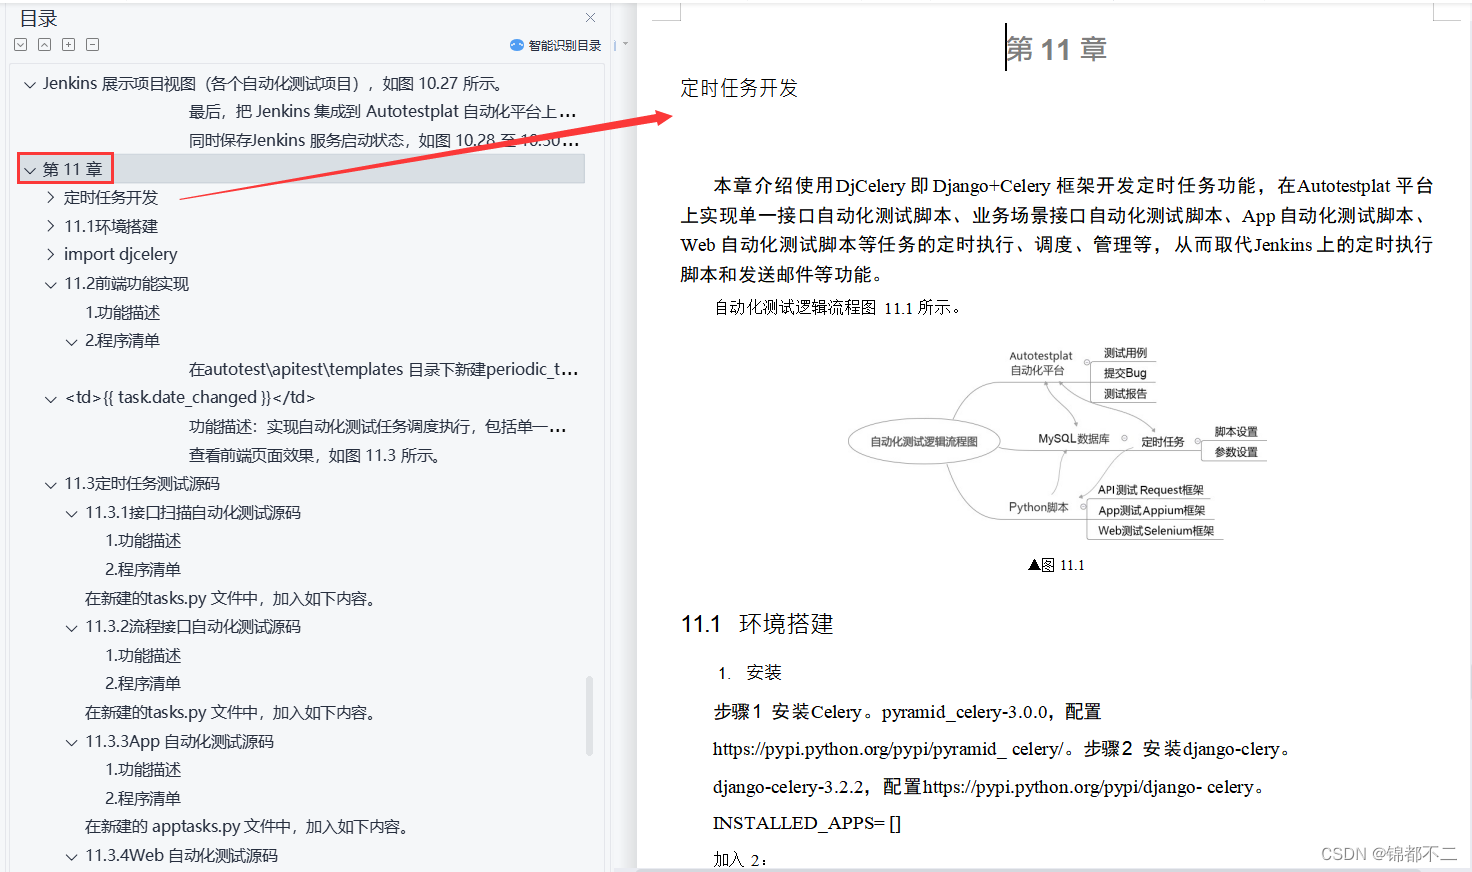Click 第 11 章 title in document
This screenshot has height=872, width=1472.
click(x=1056, y=48)
